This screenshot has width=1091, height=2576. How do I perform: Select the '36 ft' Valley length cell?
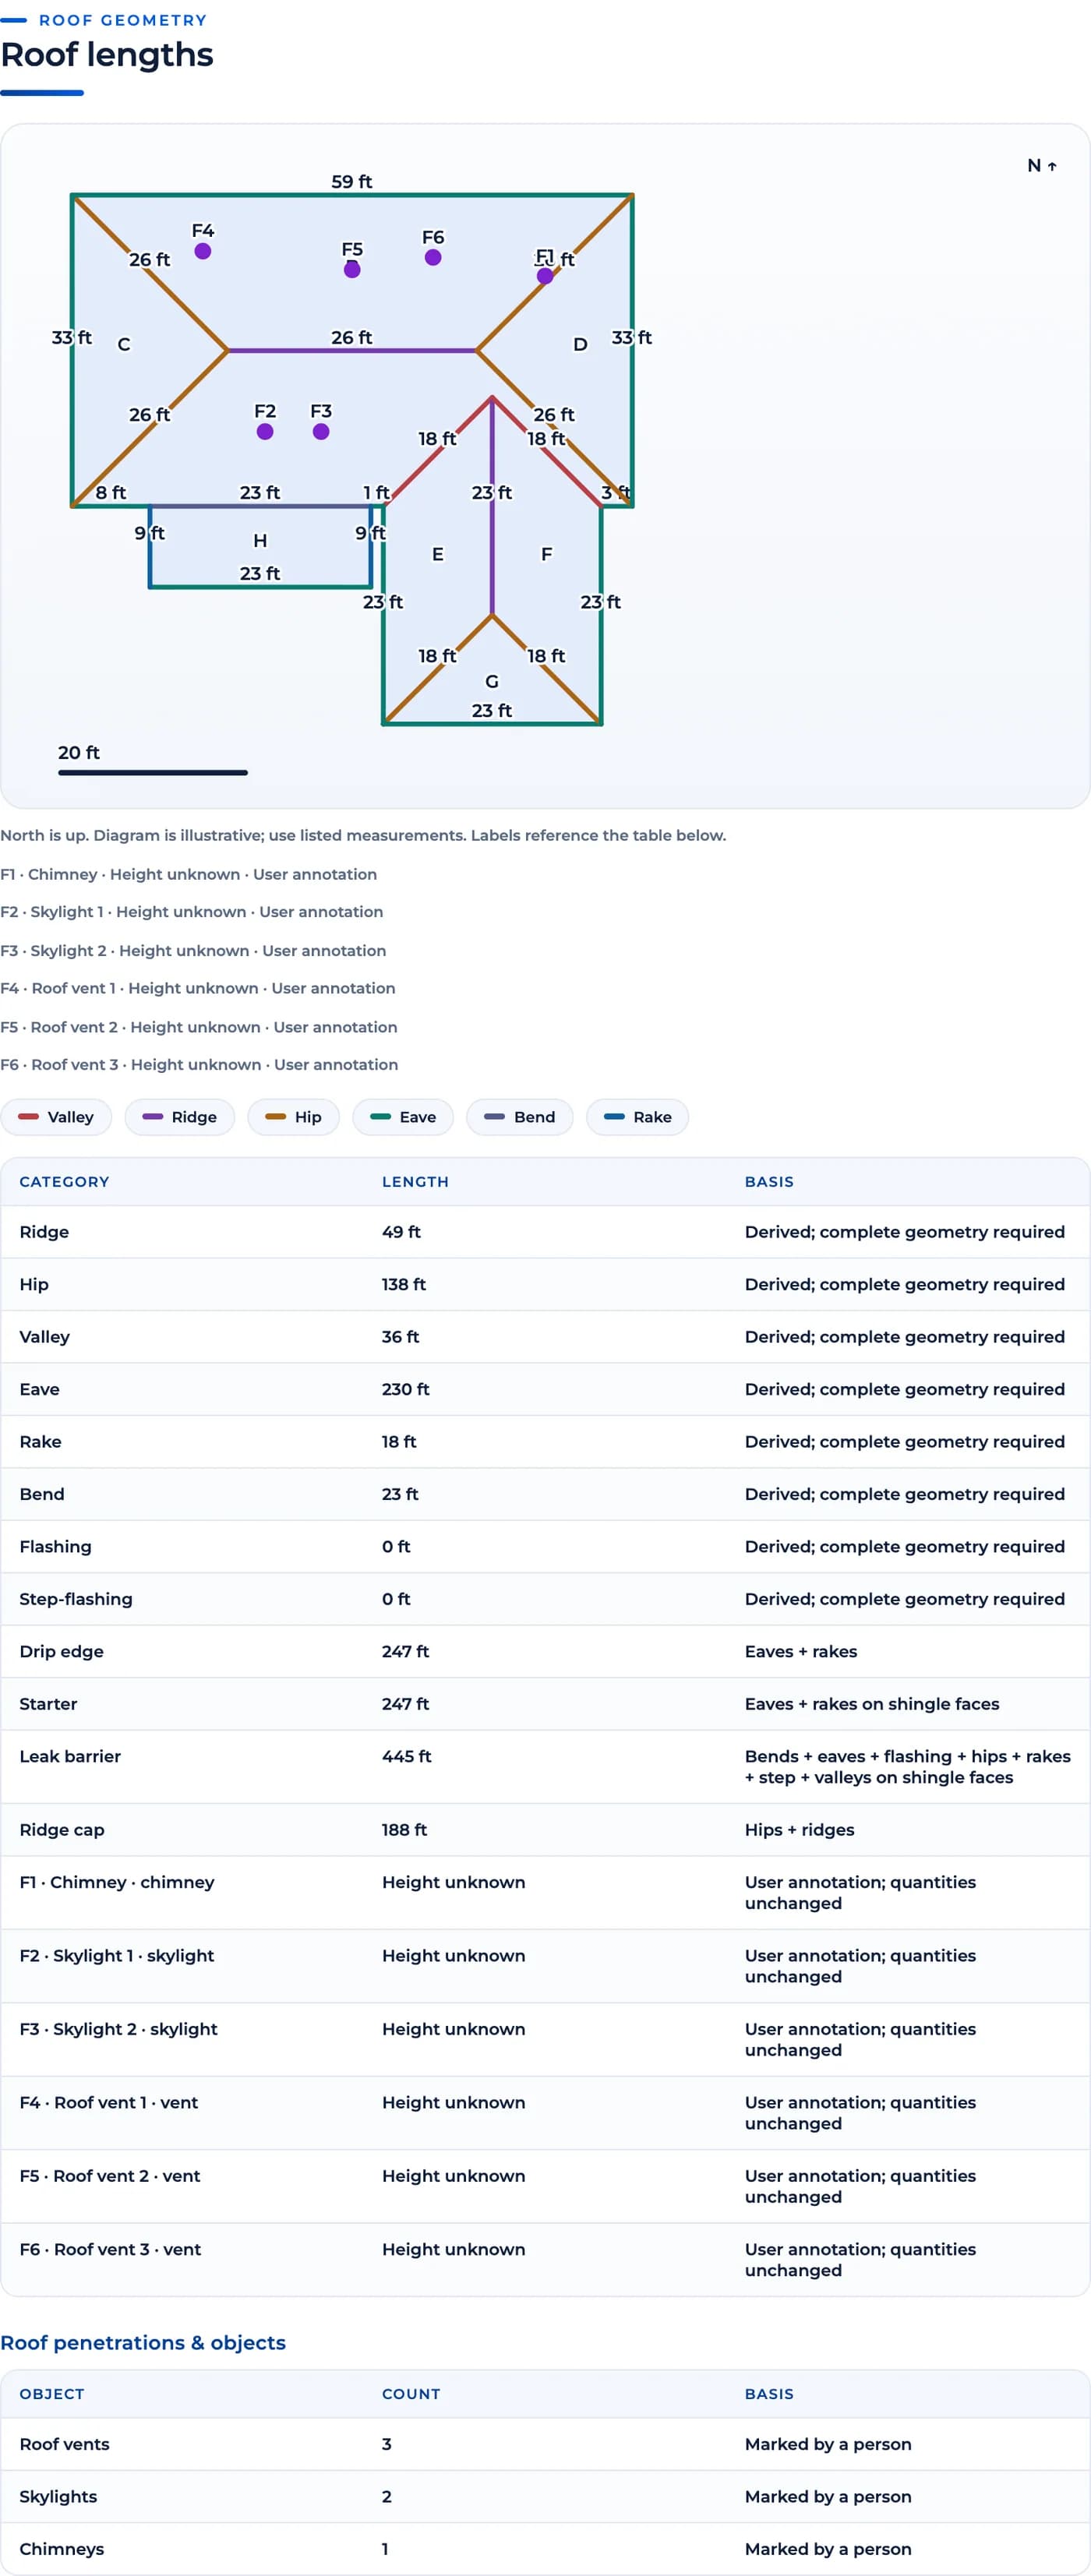[x=401, y=1337]
